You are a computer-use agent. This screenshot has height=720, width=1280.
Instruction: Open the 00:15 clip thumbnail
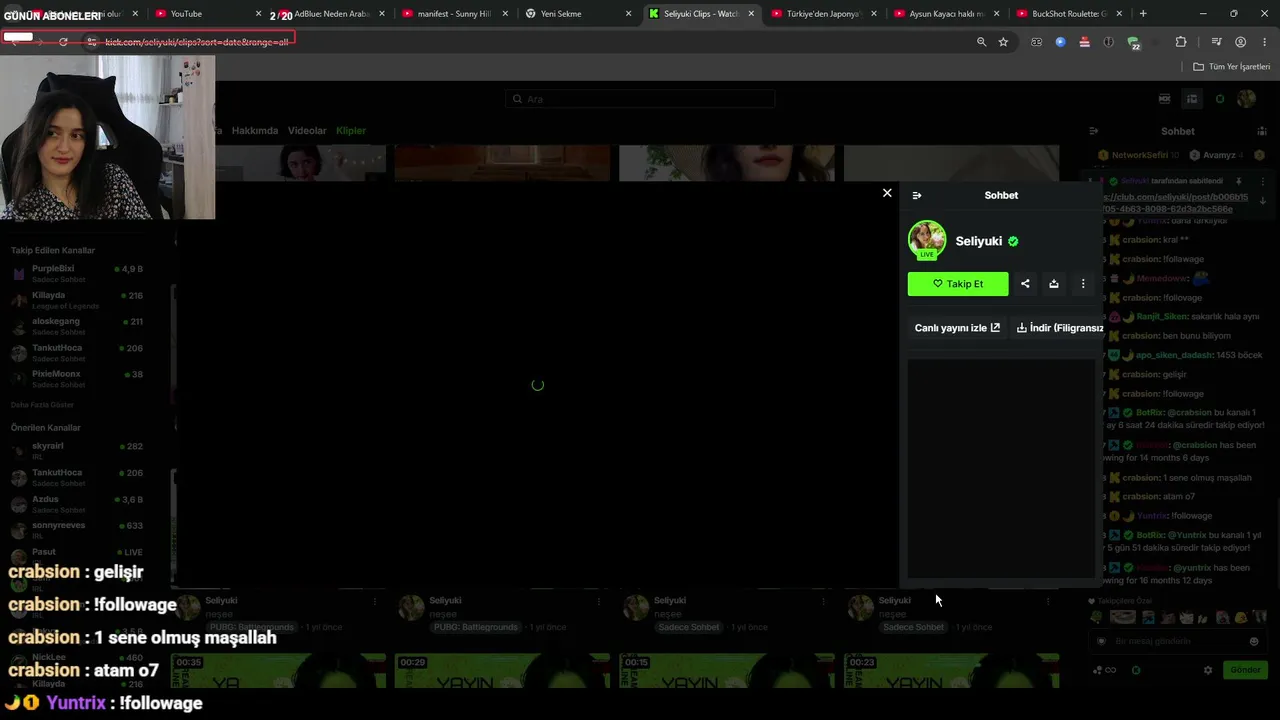click(x=727, y=671)
